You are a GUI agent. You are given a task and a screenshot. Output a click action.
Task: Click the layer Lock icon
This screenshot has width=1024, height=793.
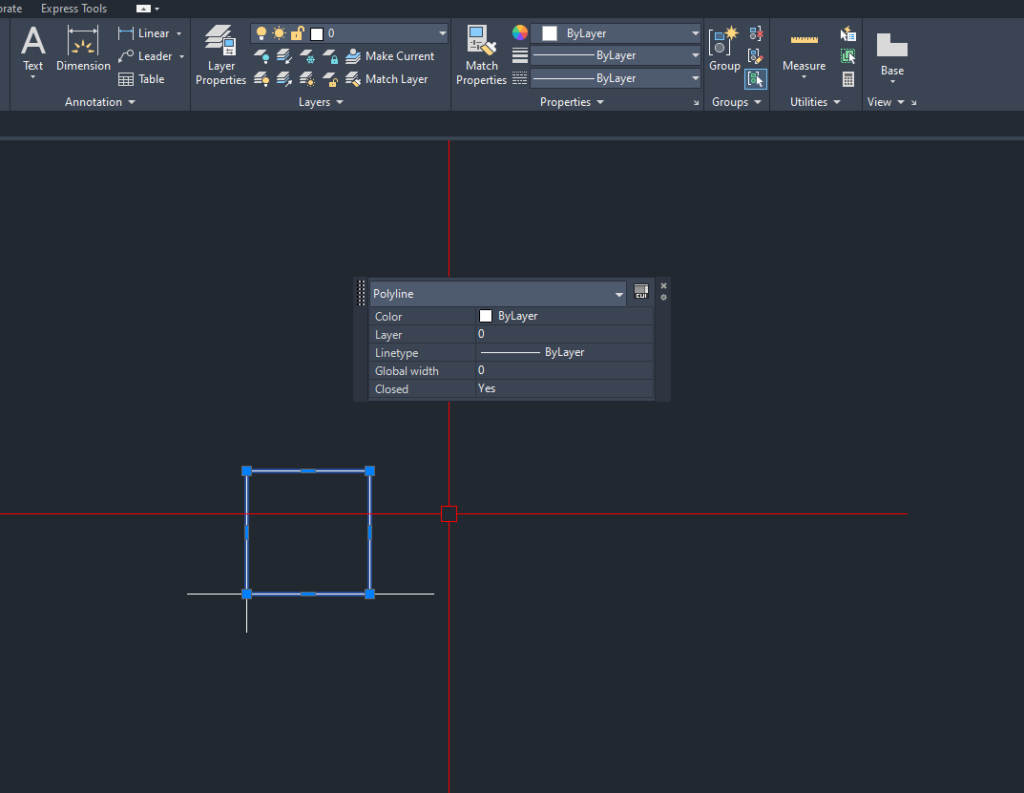point(330,56)
